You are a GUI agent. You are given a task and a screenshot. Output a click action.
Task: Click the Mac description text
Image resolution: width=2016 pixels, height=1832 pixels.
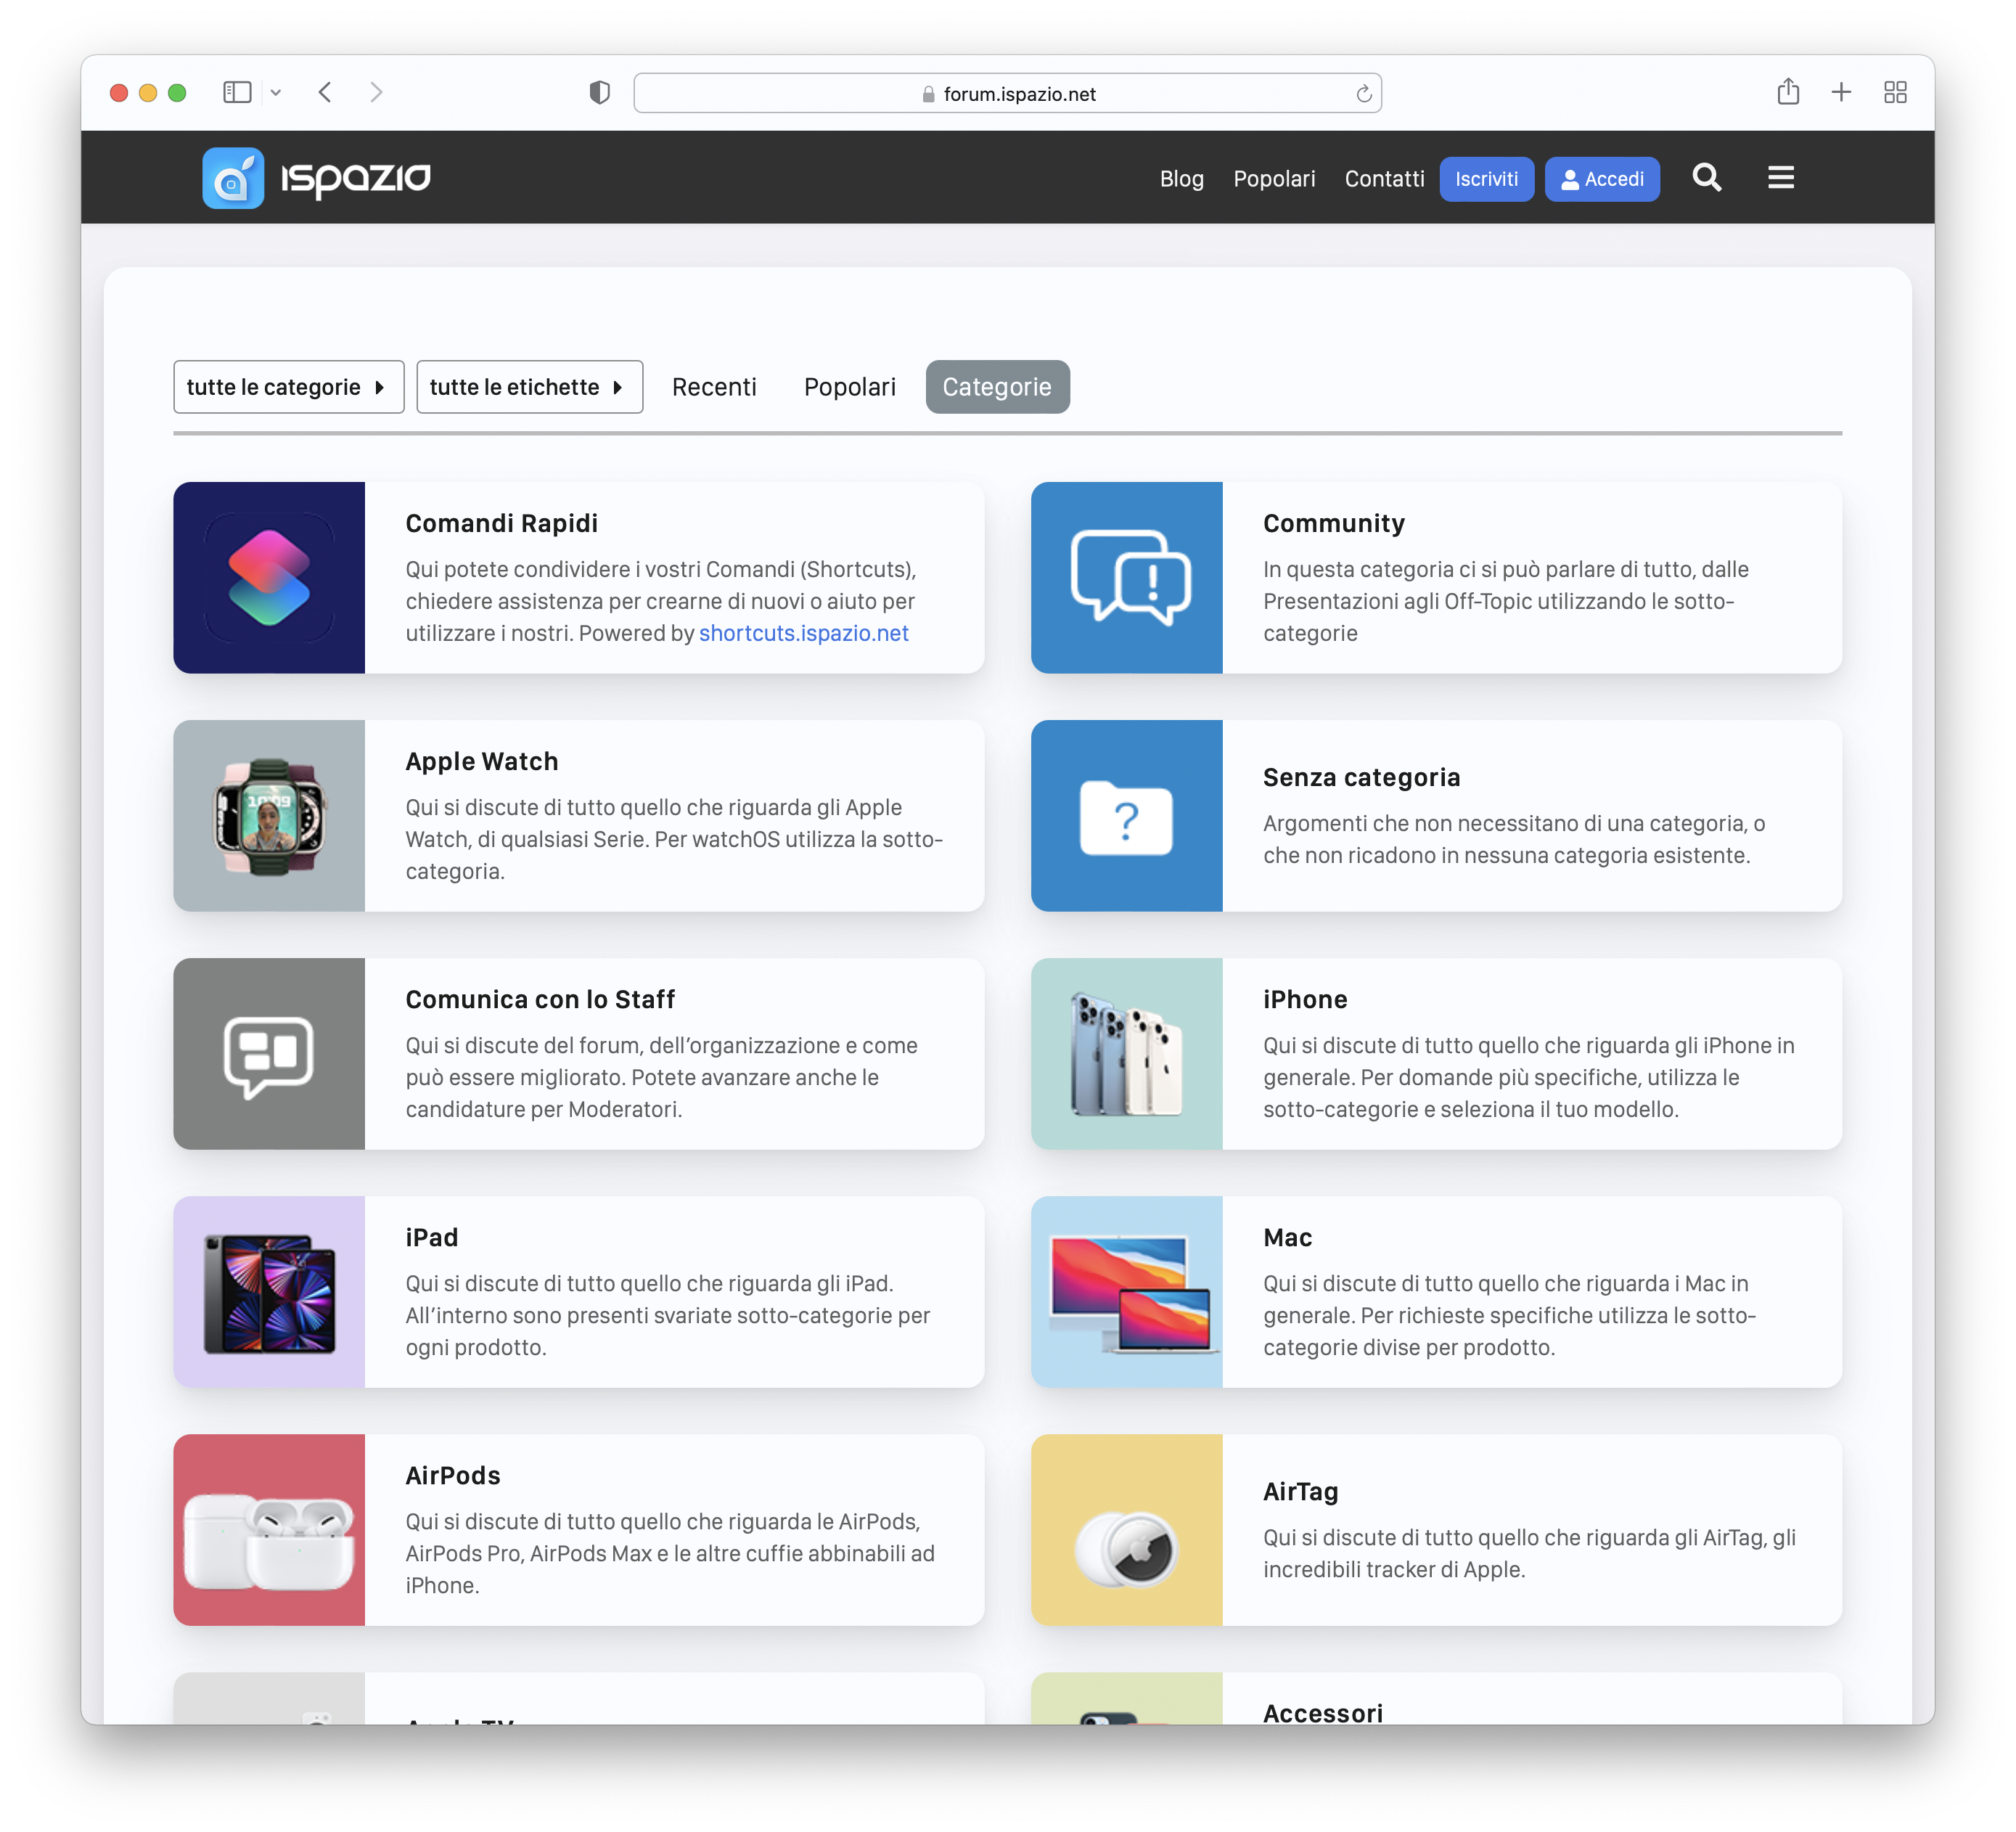pyautogui.click(x=1509, y=1315)
